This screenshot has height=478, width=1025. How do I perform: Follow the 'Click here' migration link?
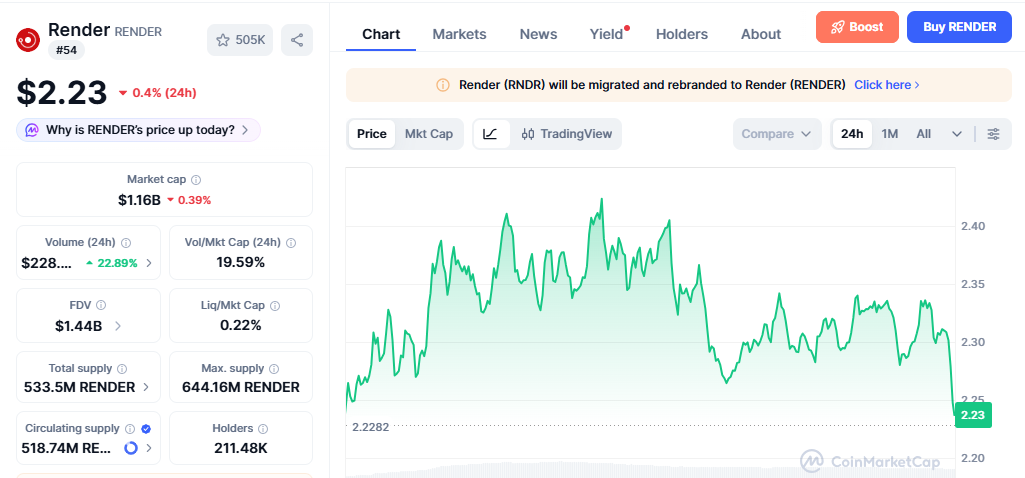click(887, 85)
